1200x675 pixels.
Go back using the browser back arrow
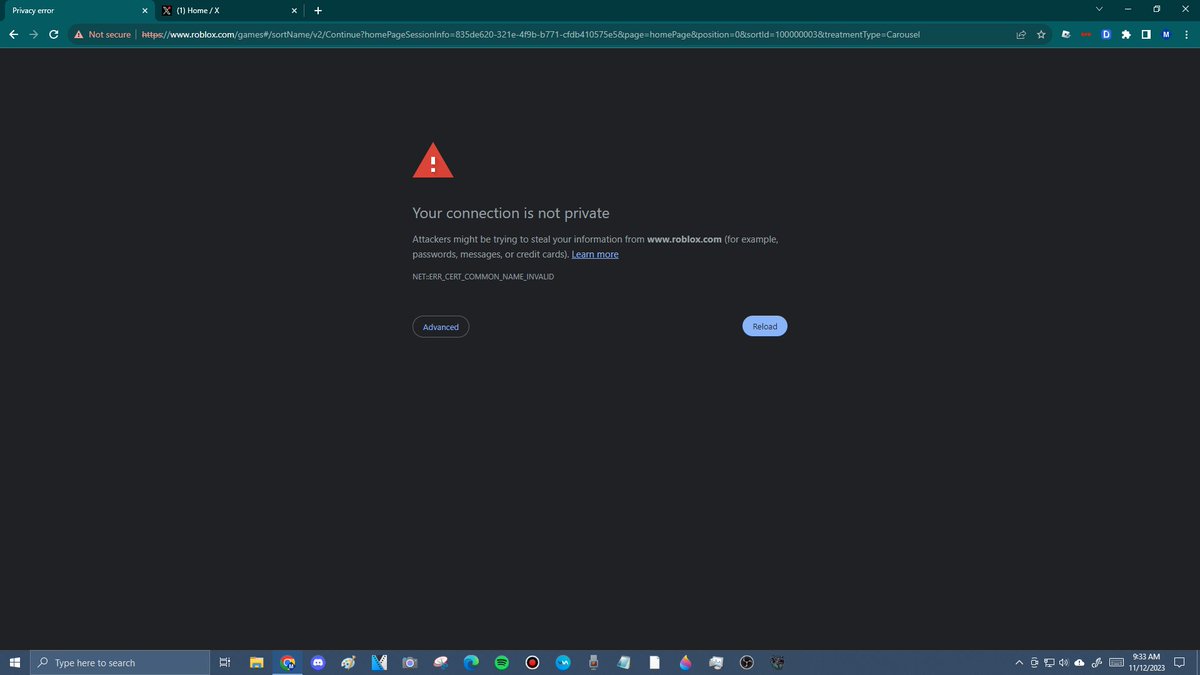click(x=13, y=34)
